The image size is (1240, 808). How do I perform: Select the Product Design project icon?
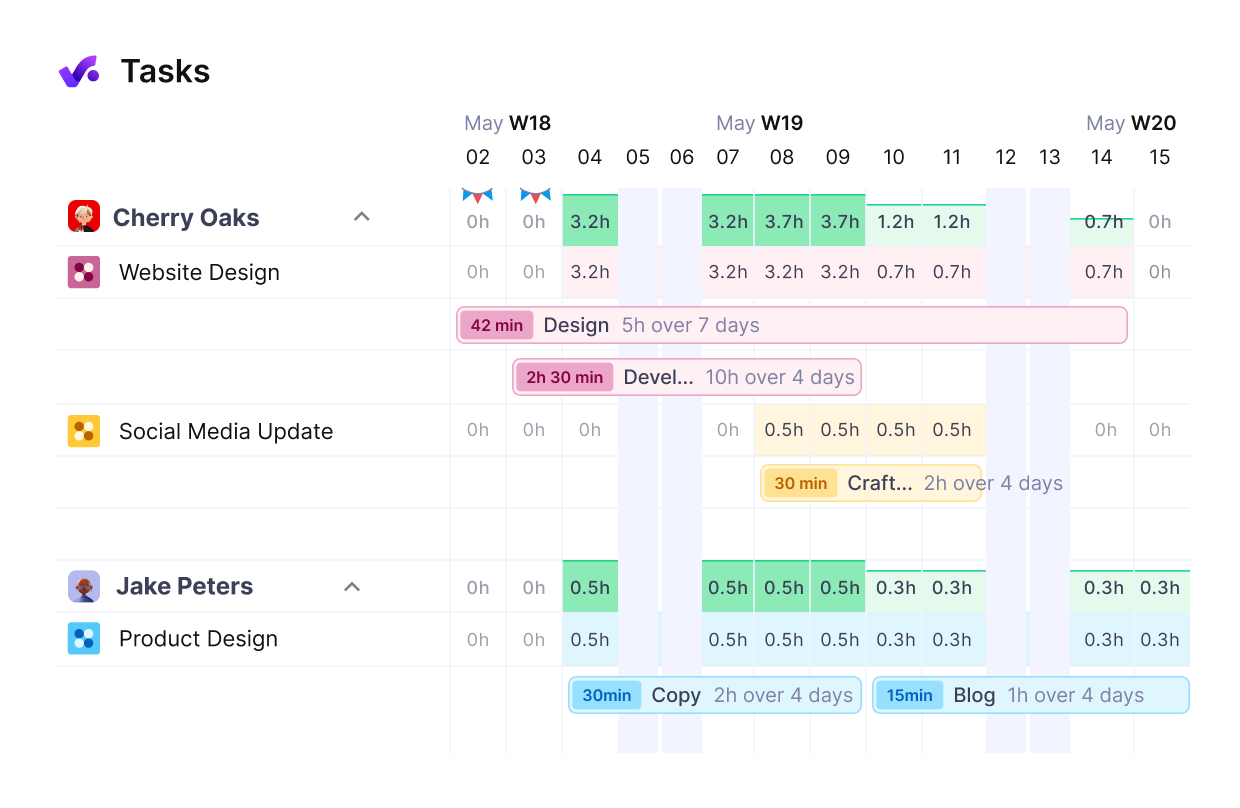pyautogui.click(x=84, y=639)
